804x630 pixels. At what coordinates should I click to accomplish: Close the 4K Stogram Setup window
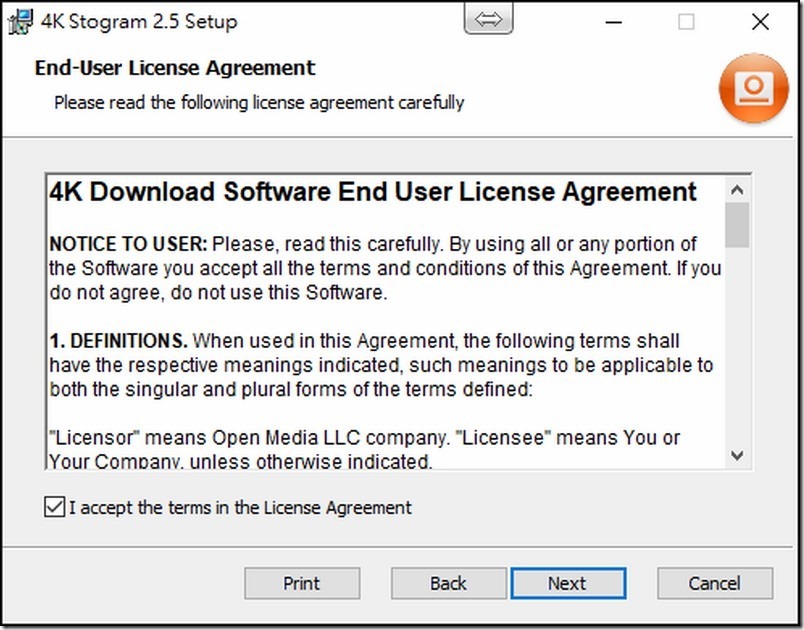tap(760, 21)
